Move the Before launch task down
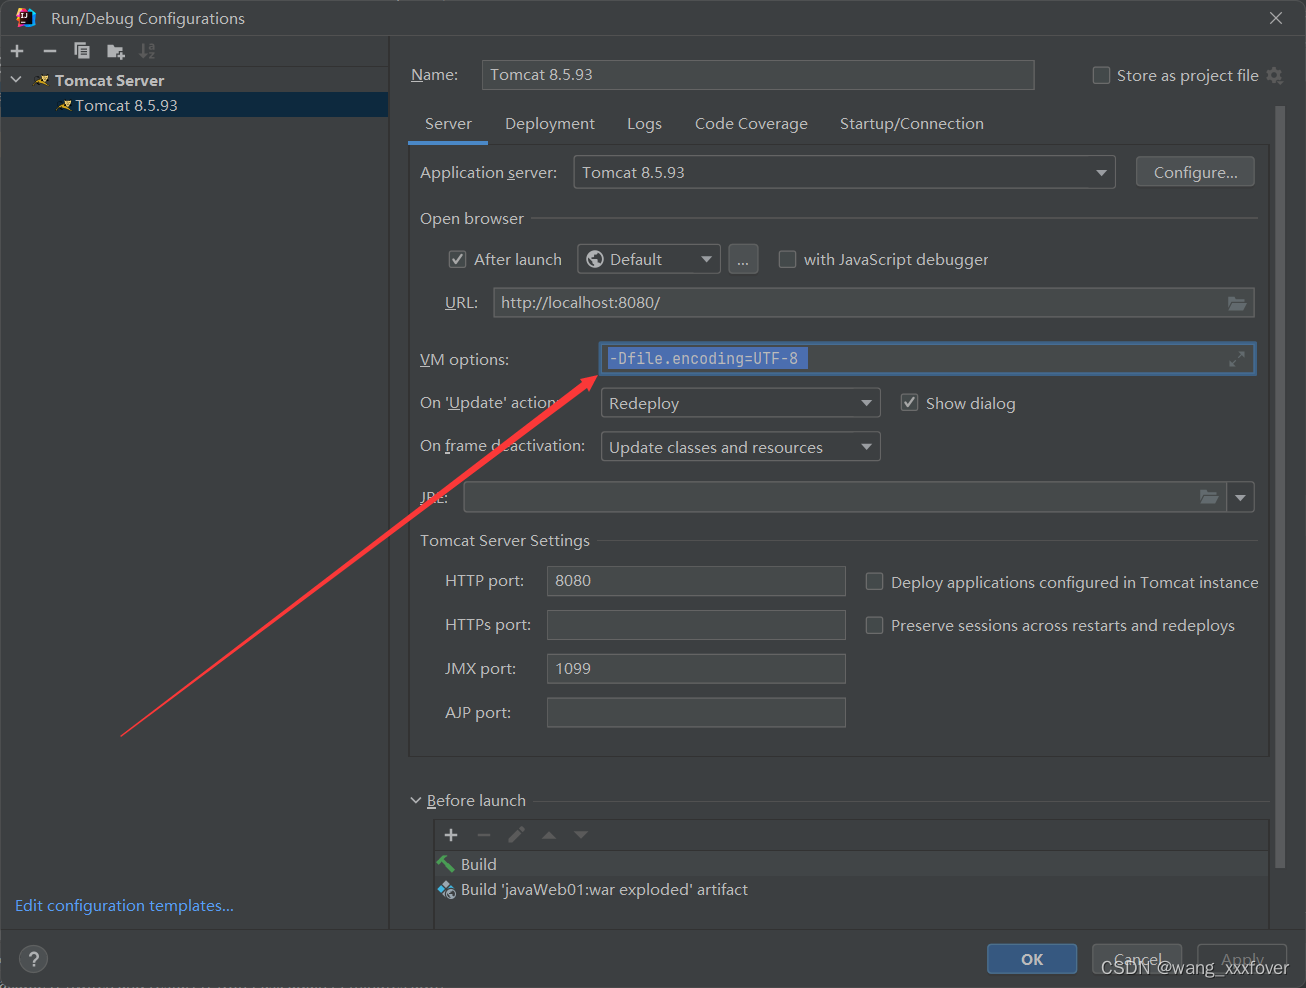This screenshot has height=988, width=1306. point(581,835)
